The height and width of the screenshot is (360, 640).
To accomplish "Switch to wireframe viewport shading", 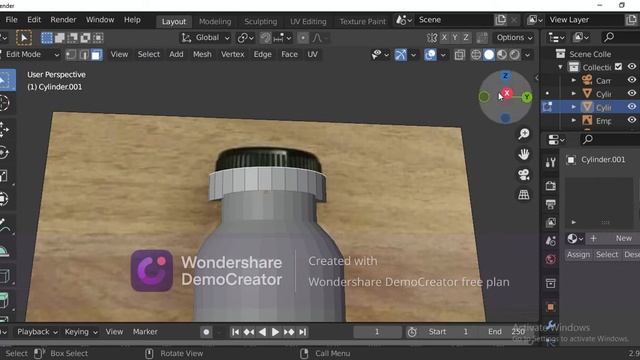I will pos(476,55).
